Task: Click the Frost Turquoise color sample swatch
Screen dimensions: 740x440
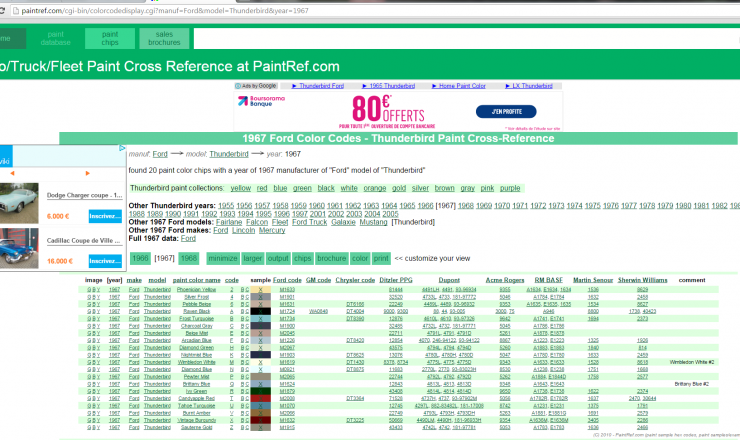Action: (x=260, y=319)
